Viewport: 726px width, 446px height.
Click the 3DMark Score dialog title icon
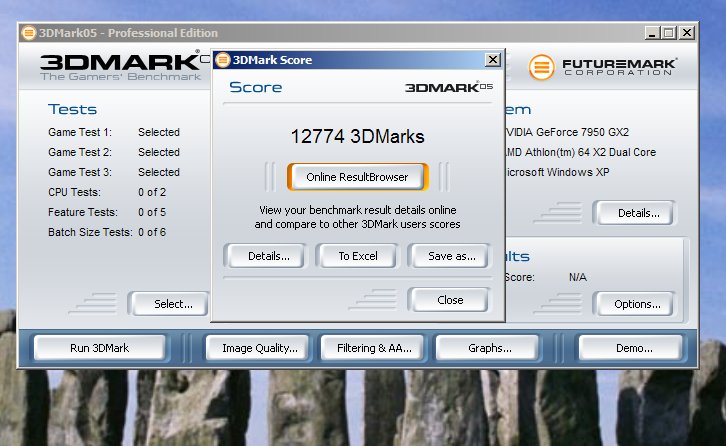[223, 60]
